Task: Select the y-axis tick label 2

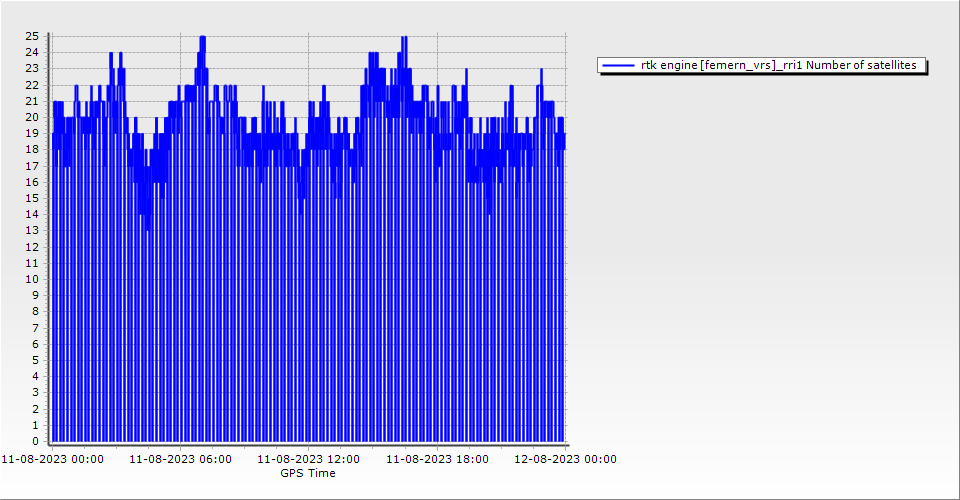Action: (35, 409)
